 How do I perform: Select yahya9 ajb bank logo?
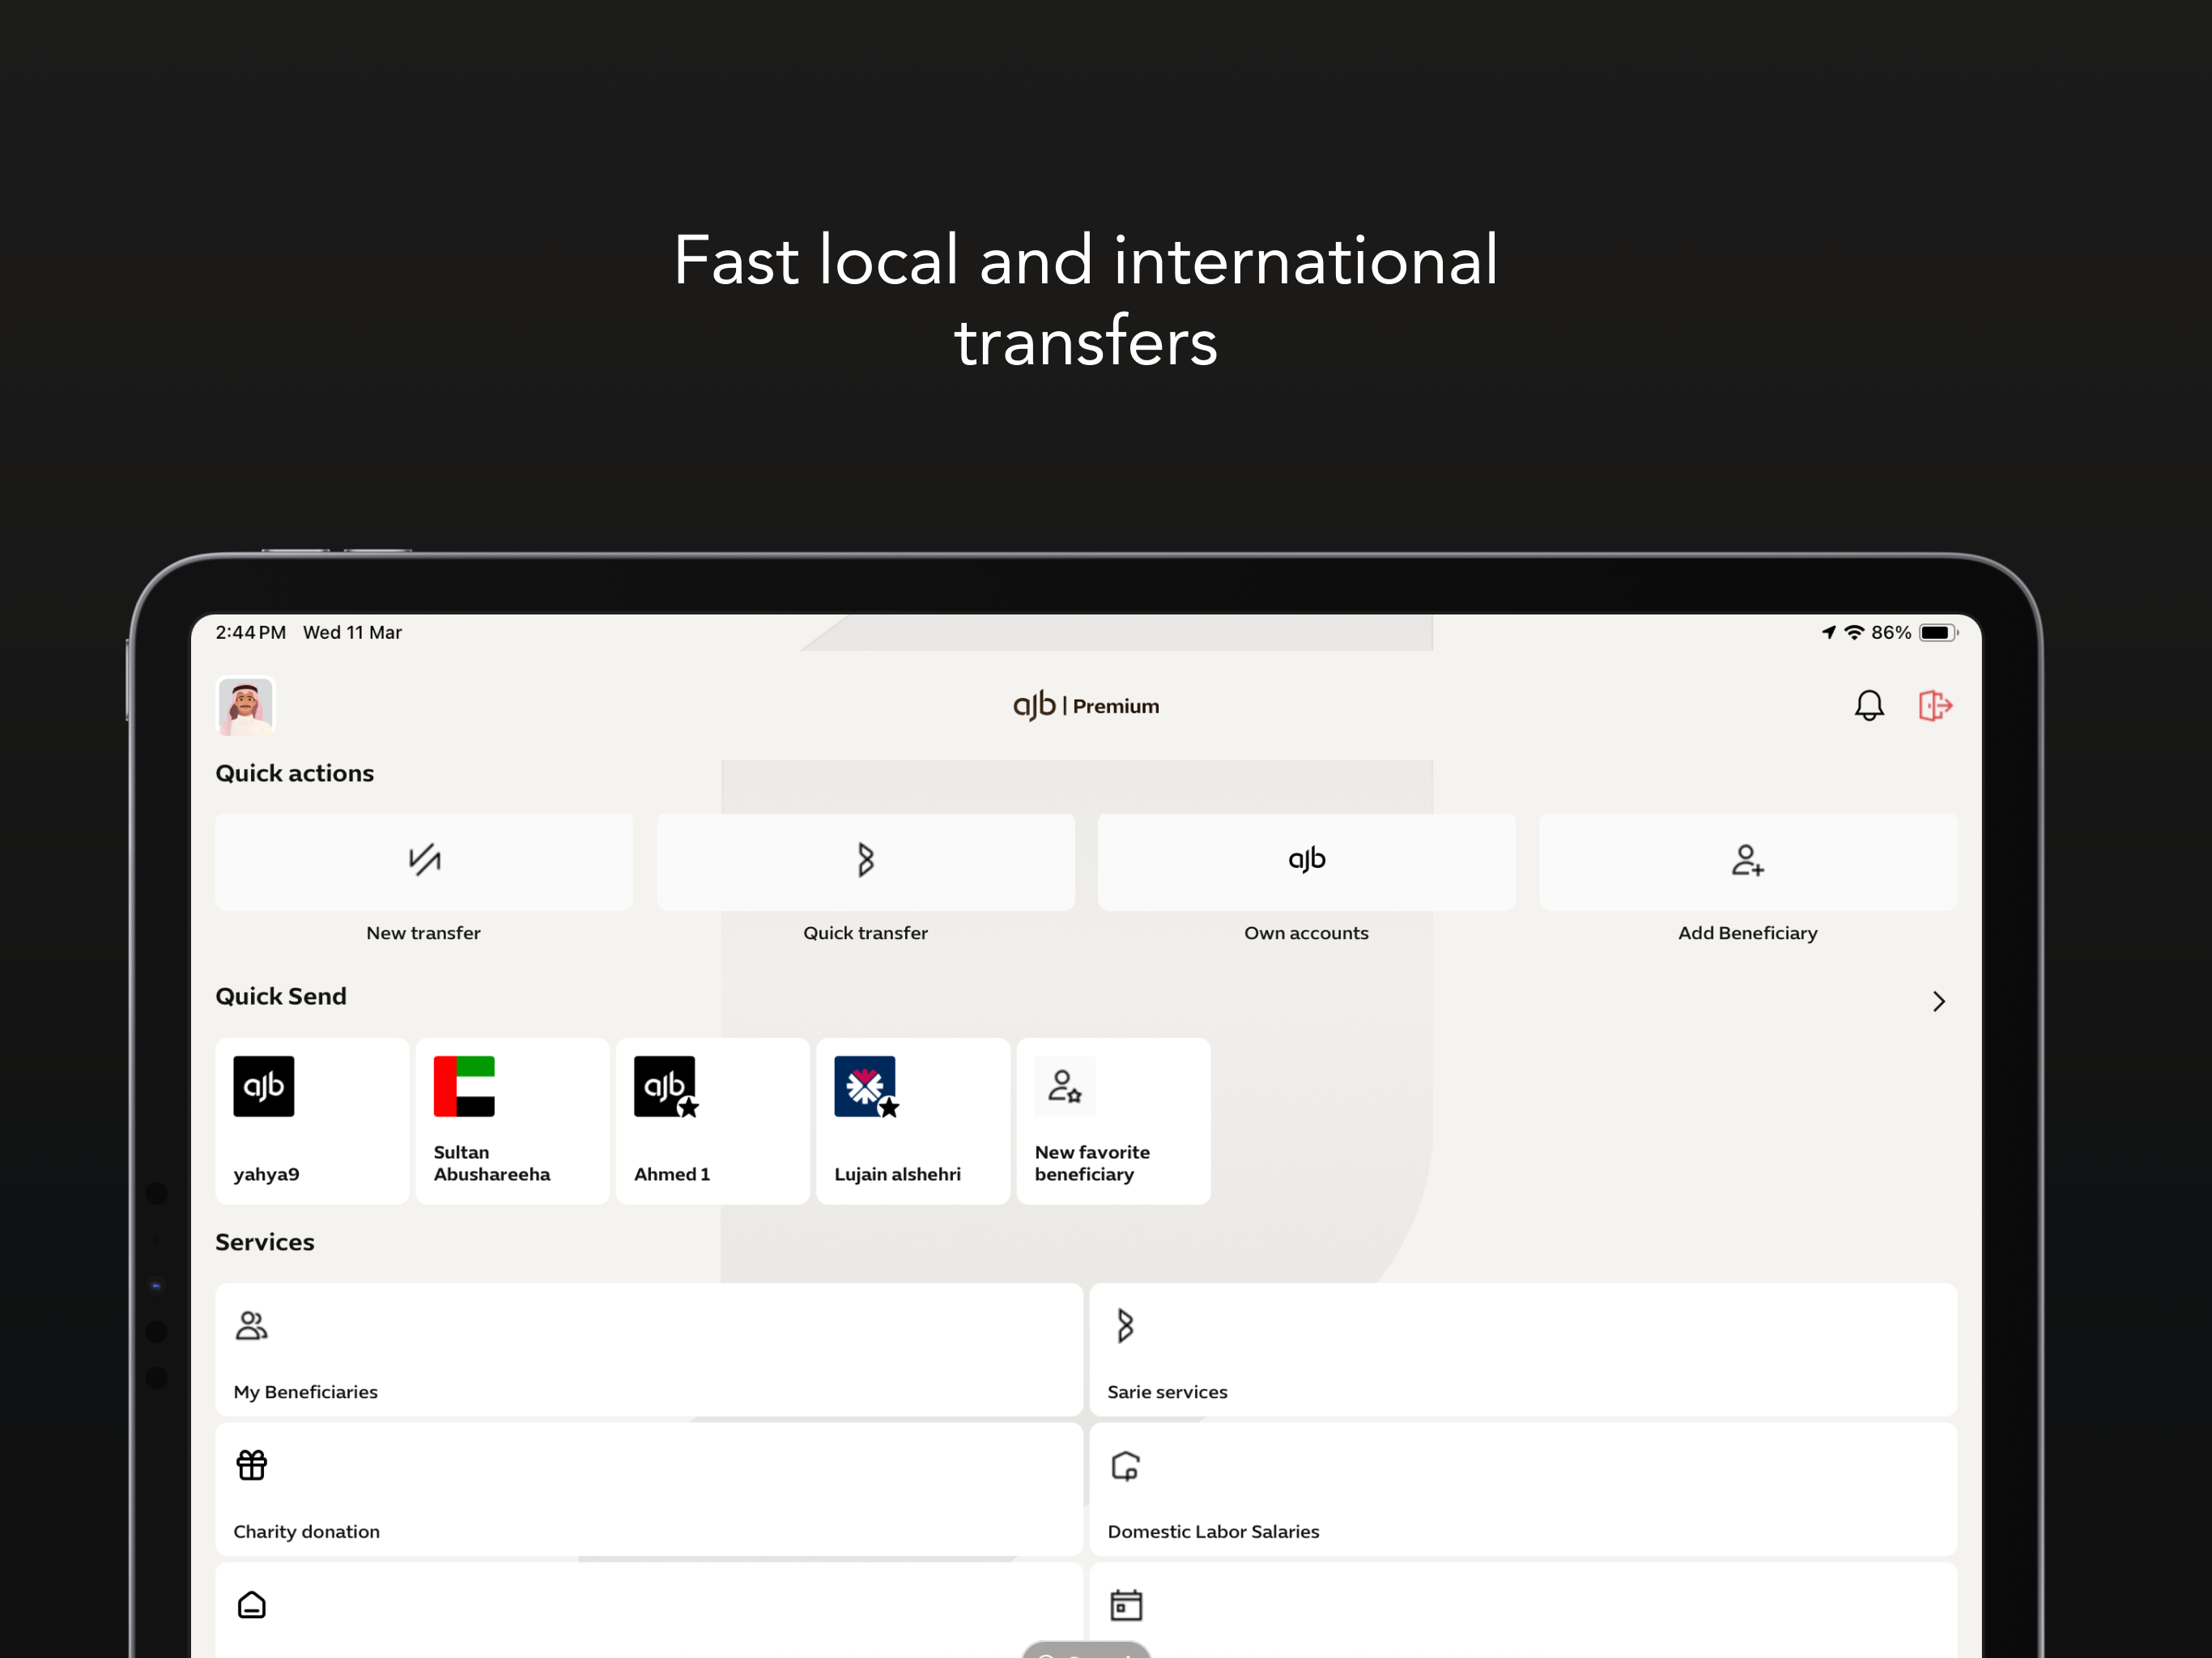[x=264, y=1086]
